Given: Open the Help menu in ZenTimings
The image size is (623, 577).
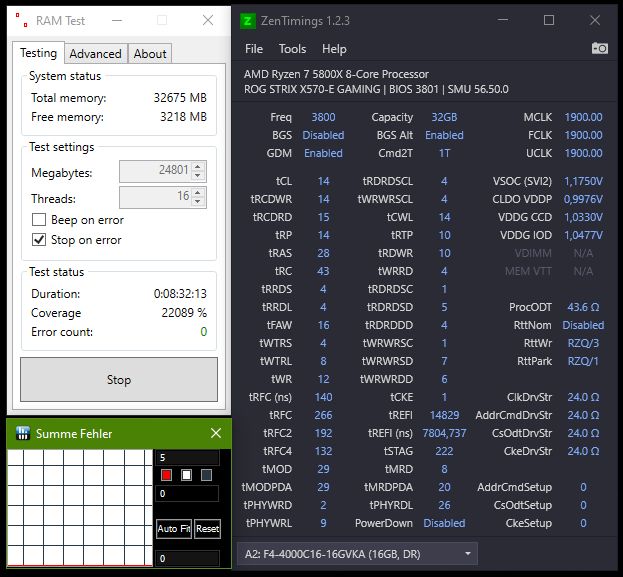Looking at the screenshot, I should [x=334, y=49].
